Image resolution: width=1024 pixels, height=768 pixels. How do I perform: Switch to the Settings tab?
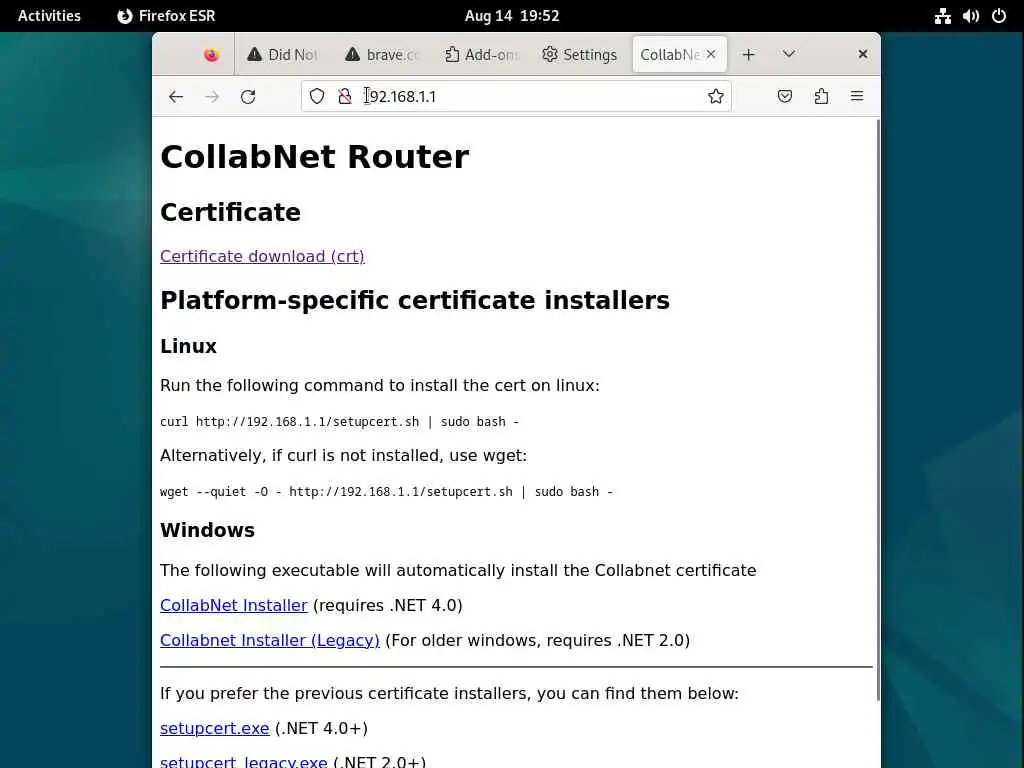[580, 55]
